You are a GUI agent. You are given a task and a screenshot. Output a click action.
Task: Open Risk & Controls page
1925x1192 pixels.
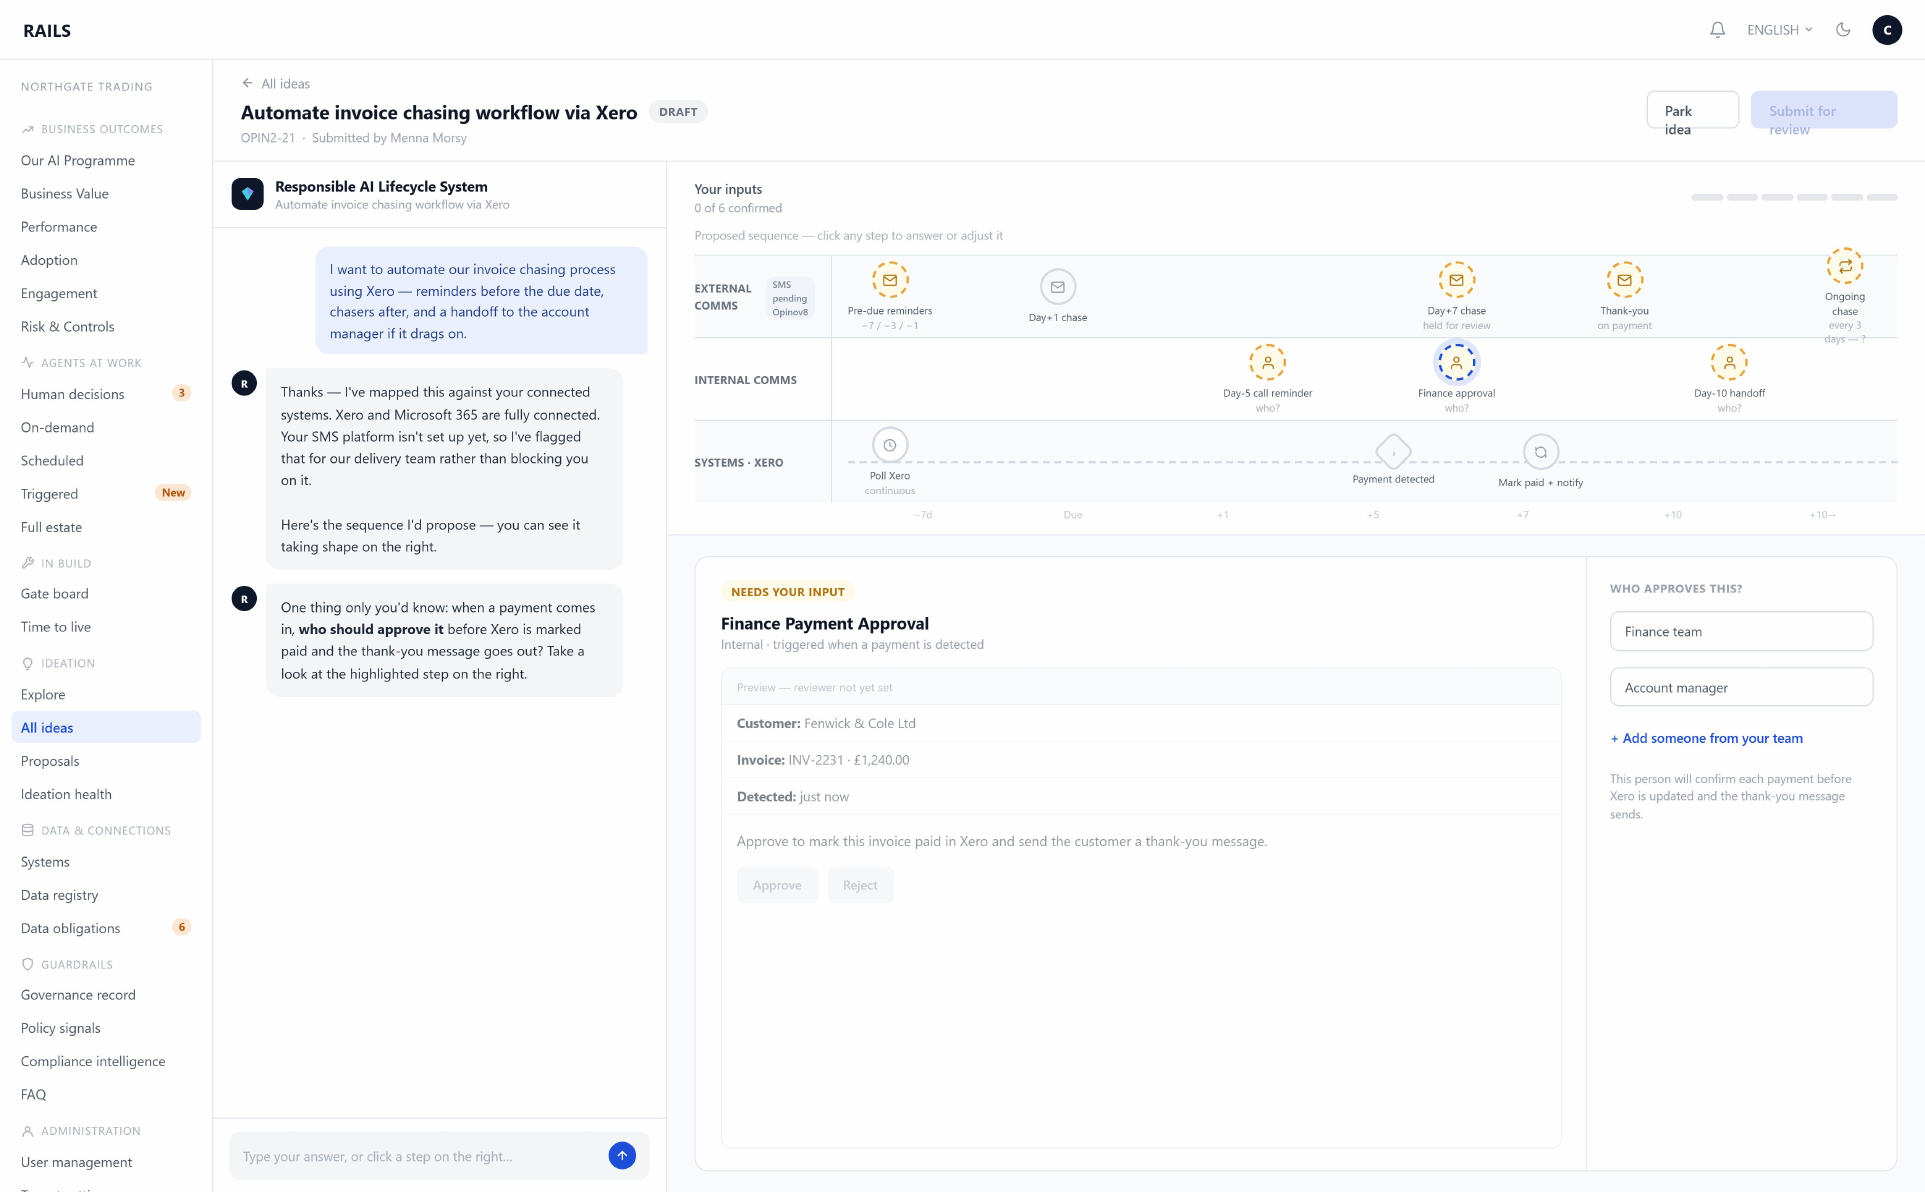(x=105, y=326)
